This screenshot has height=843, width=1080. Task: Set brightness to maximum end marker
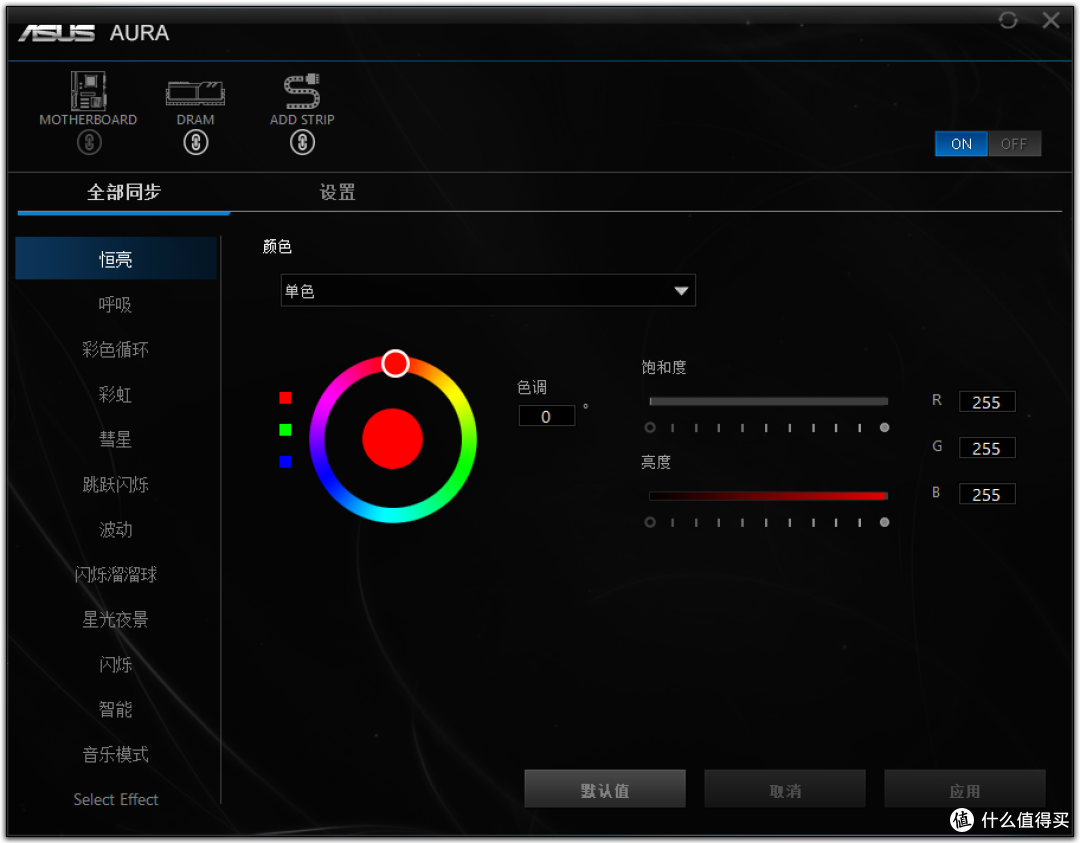tap(884, 523)
